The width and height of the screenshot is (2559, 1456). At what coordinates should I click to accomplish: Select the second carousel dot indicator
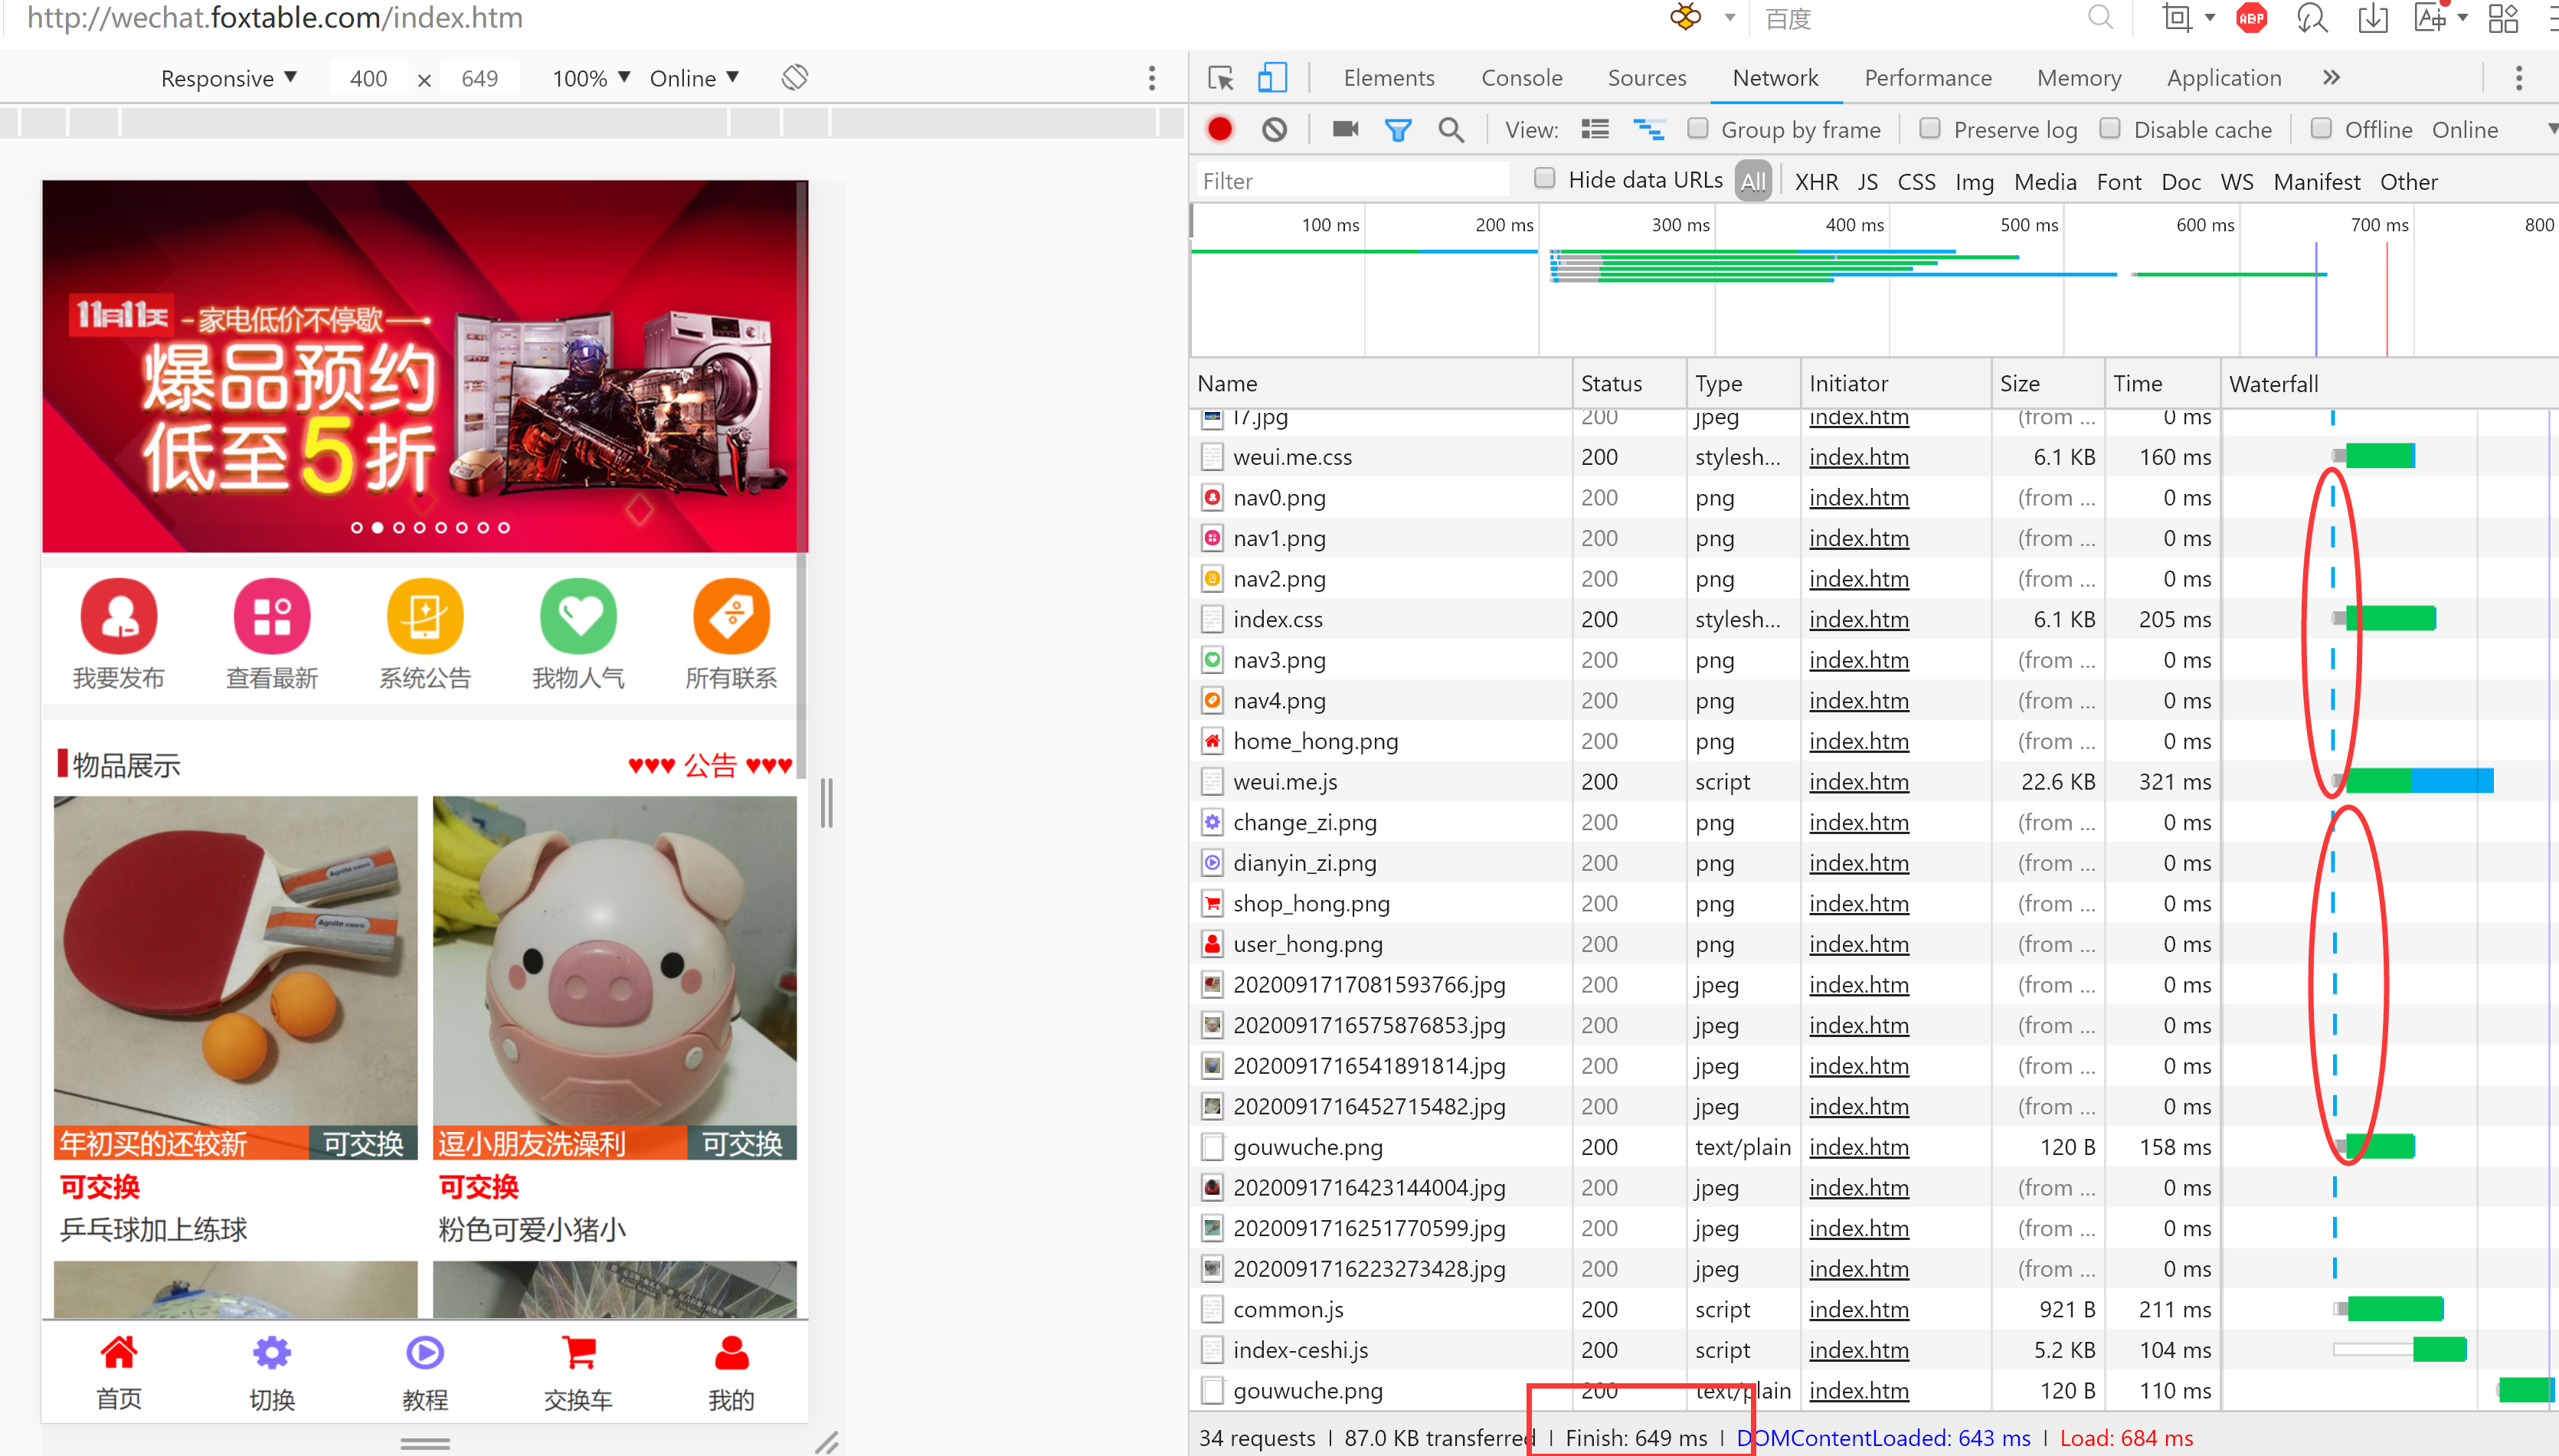[x=377, y=527]
